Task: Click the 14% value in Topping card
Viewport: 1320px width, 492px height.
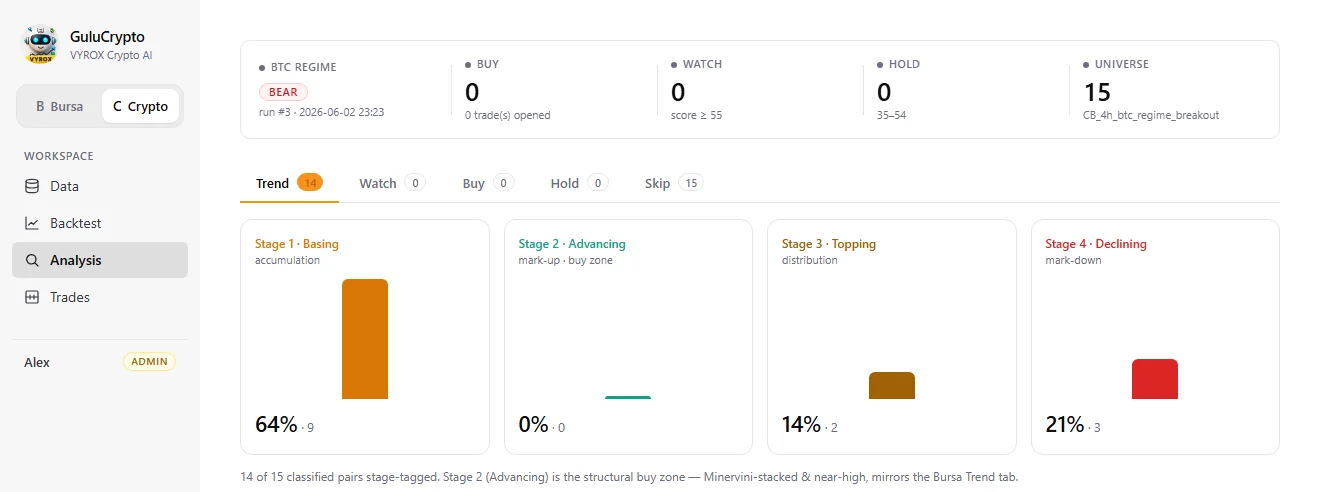Action: [801, 424]
